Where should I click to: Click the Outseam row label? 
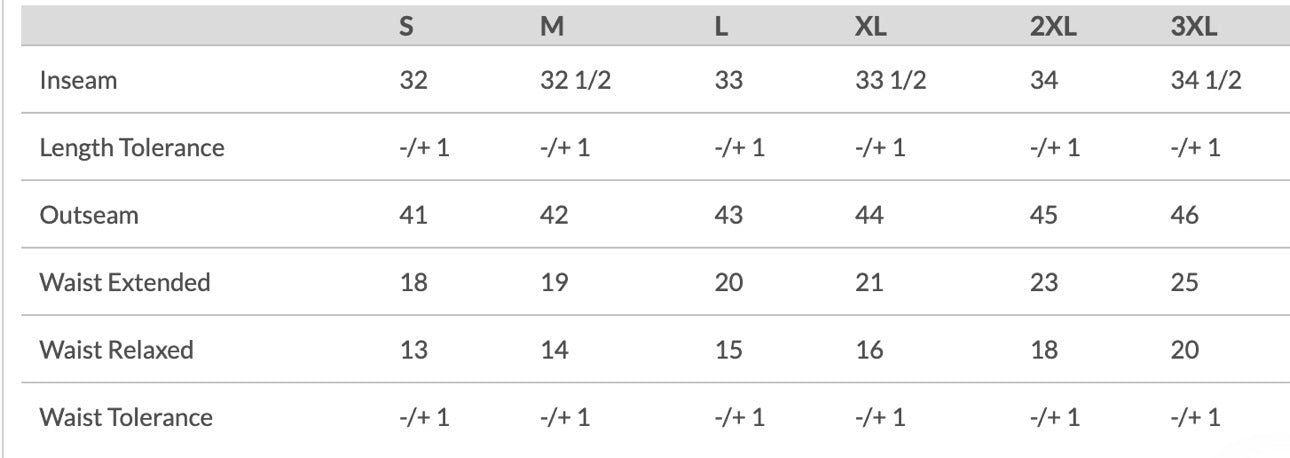point(89,215)
